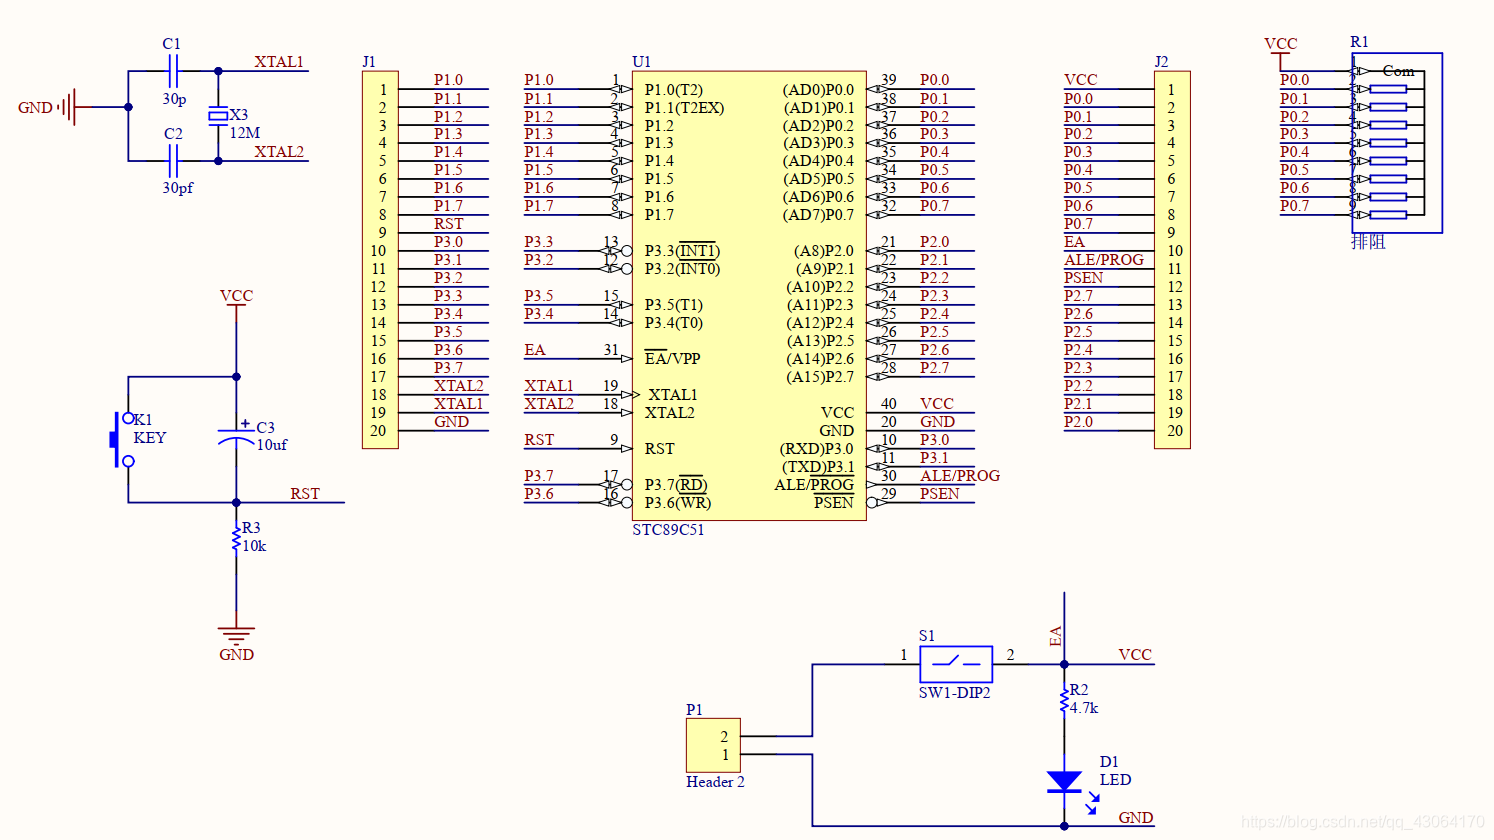Click the P1 Header 2 connector body
The width and height of the screenshot is (1494, 840).
[713, 745]
